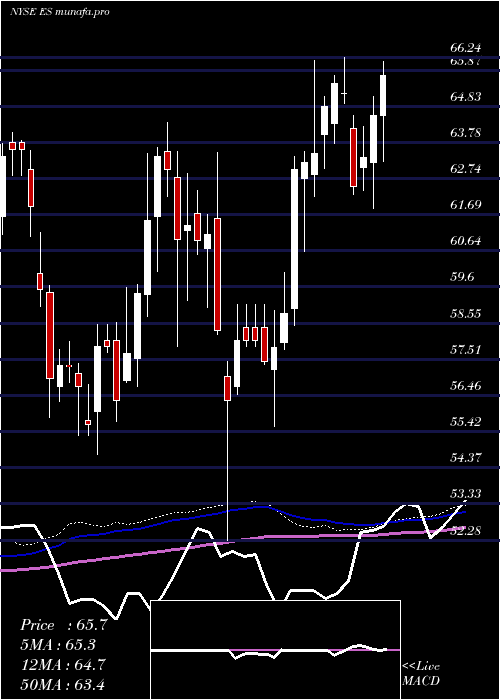
Task: Click the 66.24 price axis label
Action: (x=466, y=48)
